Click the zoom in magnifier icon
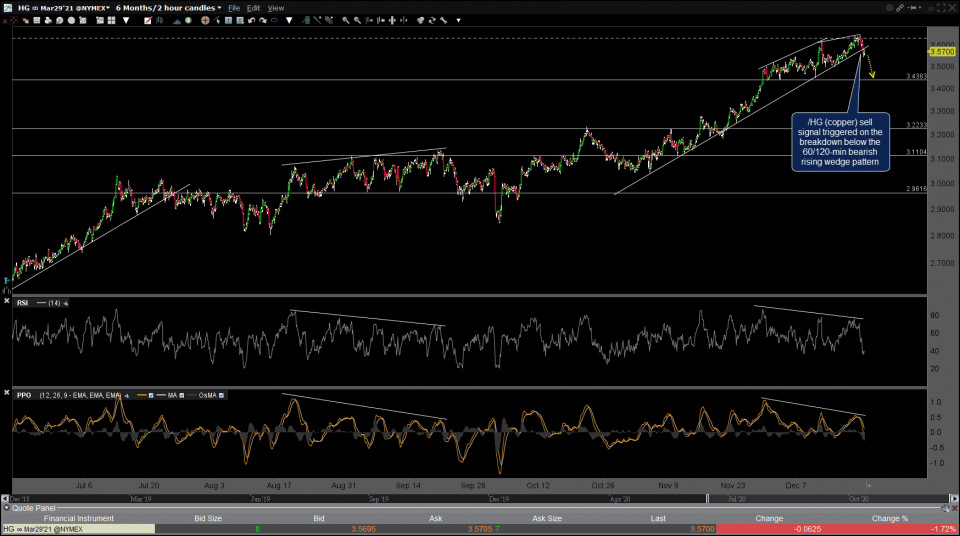The width and height of the screenshot is (960, 536). point(345,20)
